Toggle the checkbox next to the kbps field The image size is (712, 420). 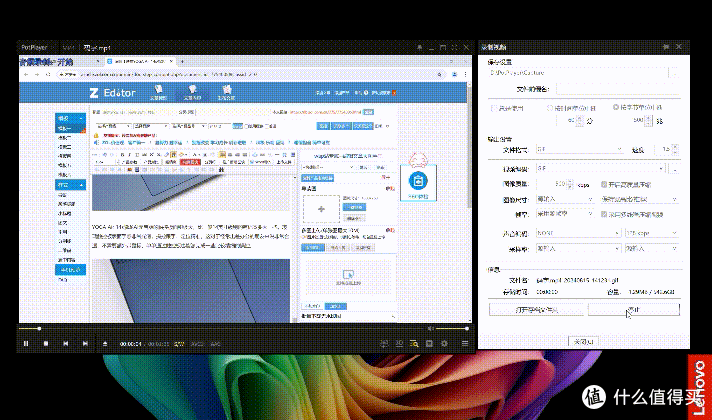(x=604, y=184)
